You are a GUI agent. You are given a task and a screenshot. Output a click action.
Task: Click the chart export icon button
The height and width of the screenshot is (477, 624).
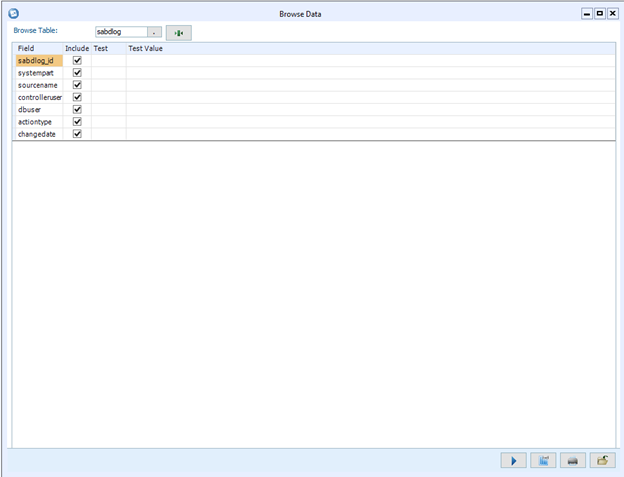[x=543, y=460]
